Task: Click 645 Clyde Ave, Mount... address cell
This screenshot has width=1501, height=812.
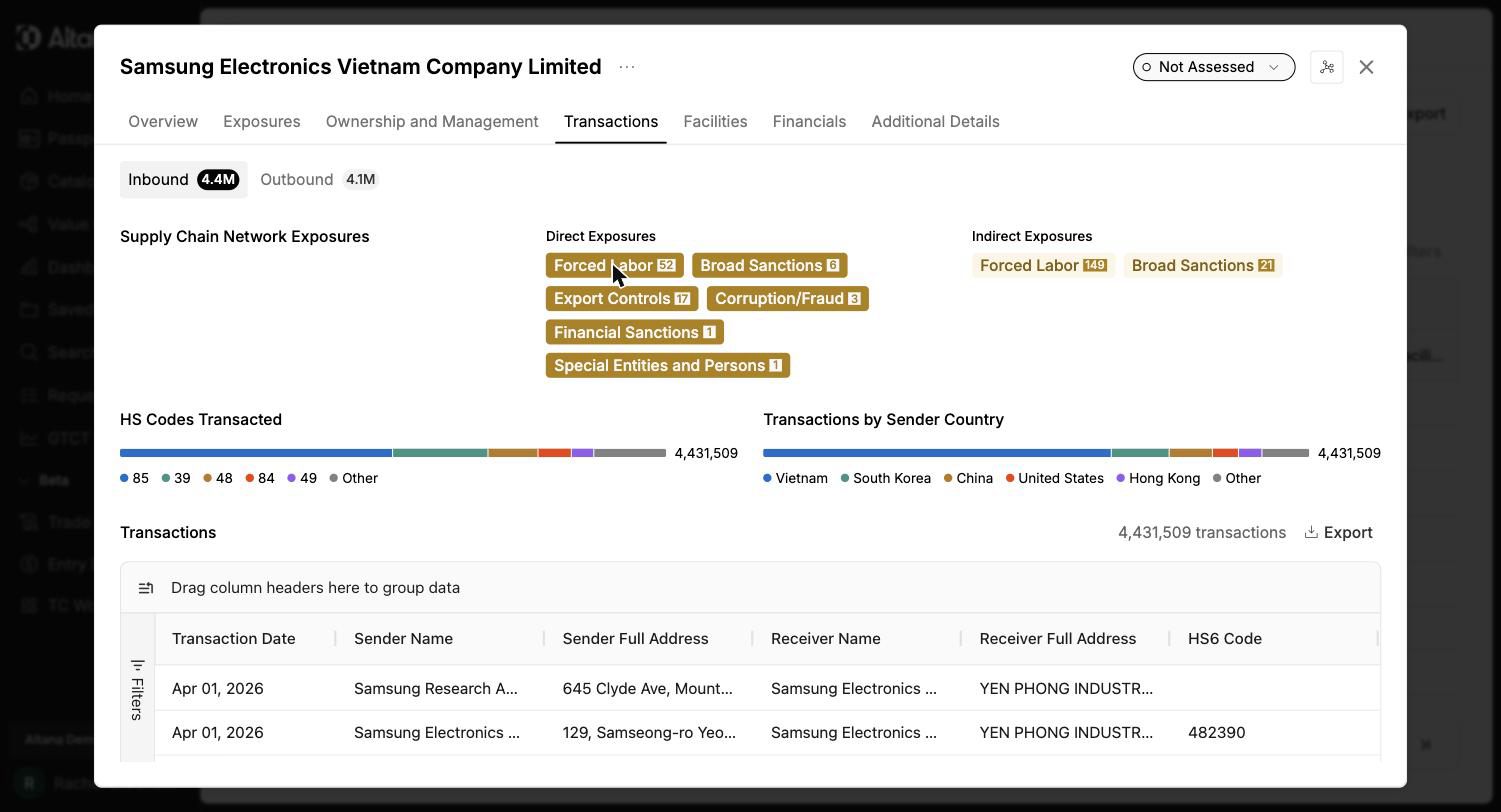Action: coord(647,688)
